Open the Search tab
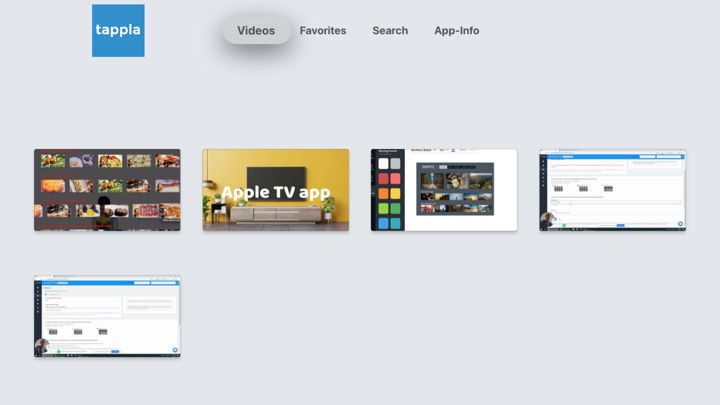 pos(390,30)
